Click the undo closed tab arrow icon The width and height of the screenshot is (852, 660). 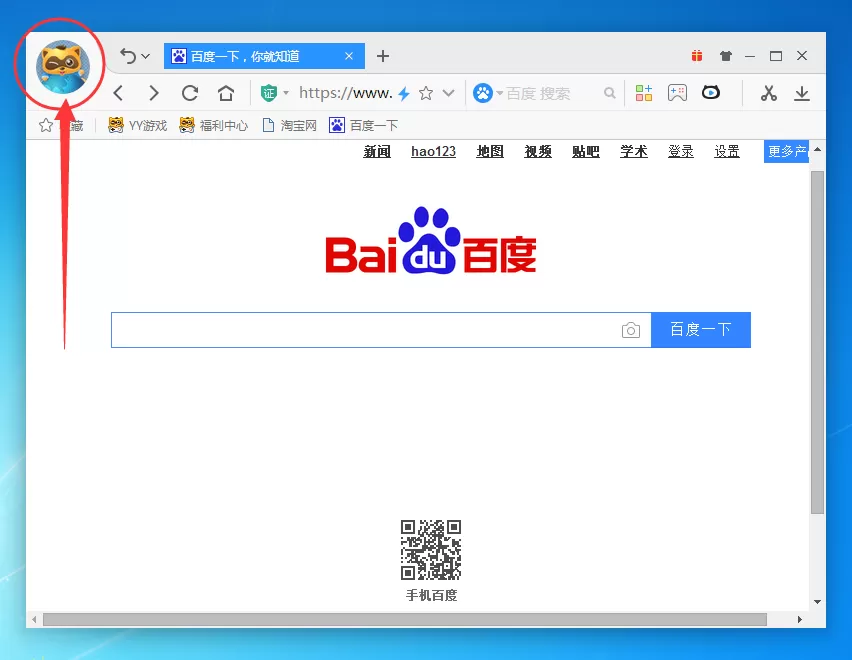coord(128,56)
